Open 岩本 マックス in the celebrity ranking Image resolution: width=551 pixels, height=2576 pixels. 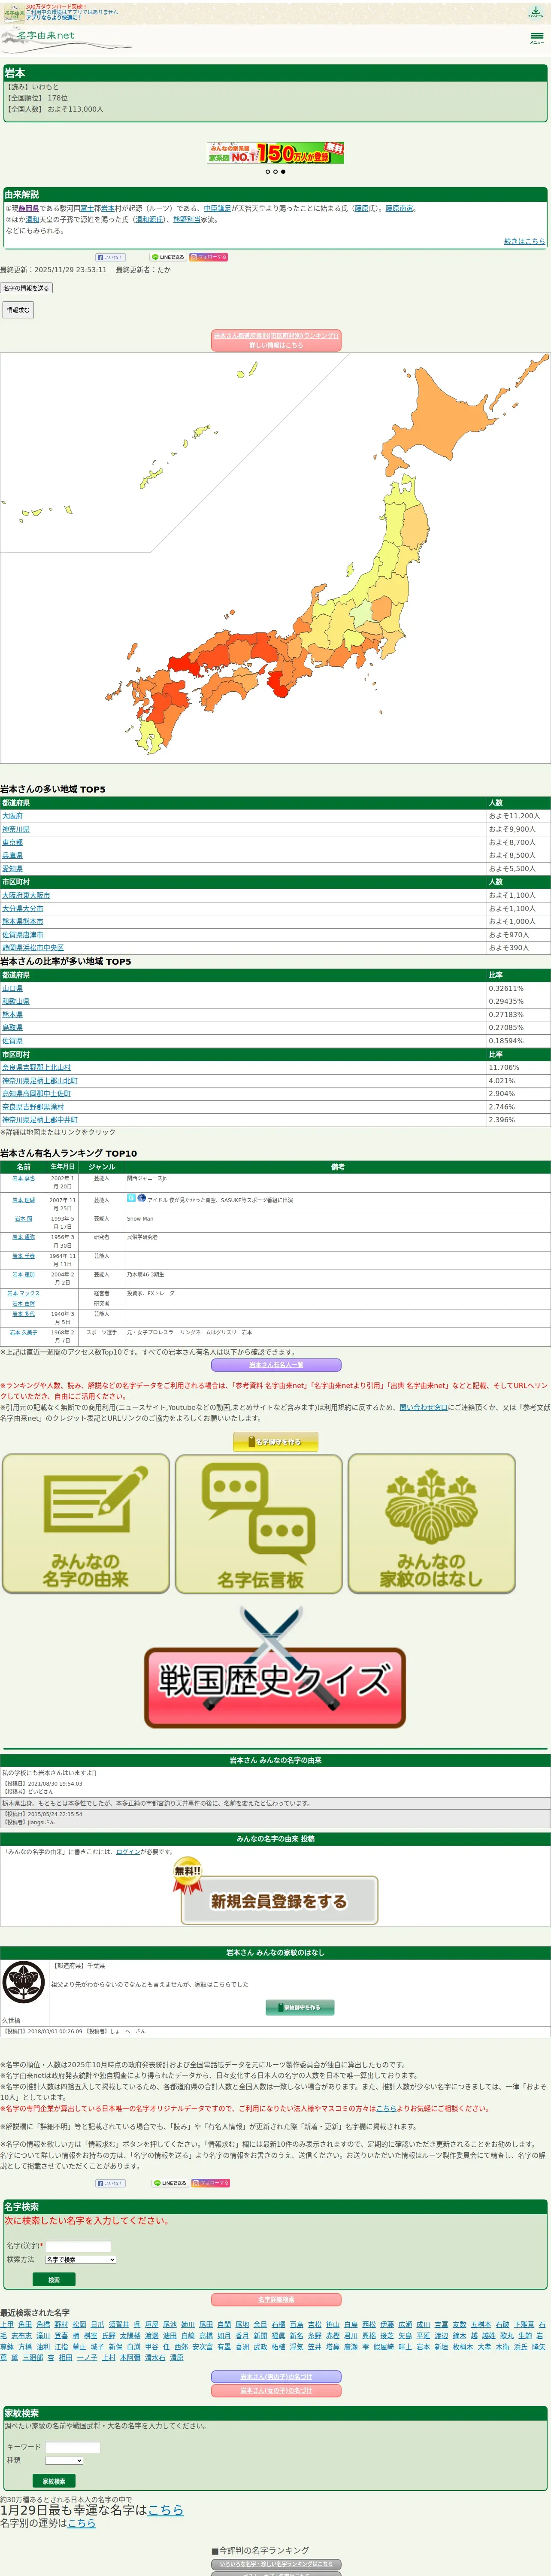[23, 1293]
